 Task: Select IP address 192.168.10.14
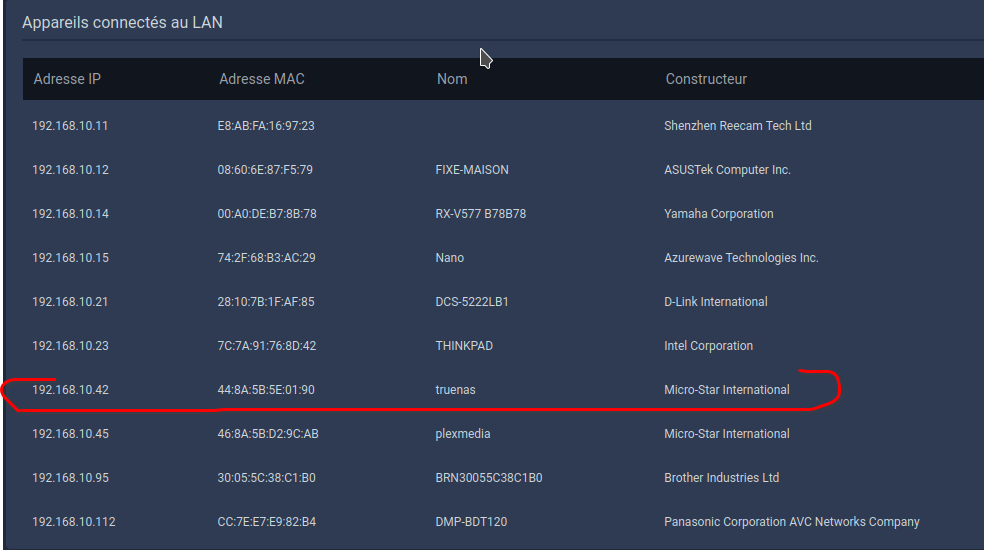click(x=70, y=213)
